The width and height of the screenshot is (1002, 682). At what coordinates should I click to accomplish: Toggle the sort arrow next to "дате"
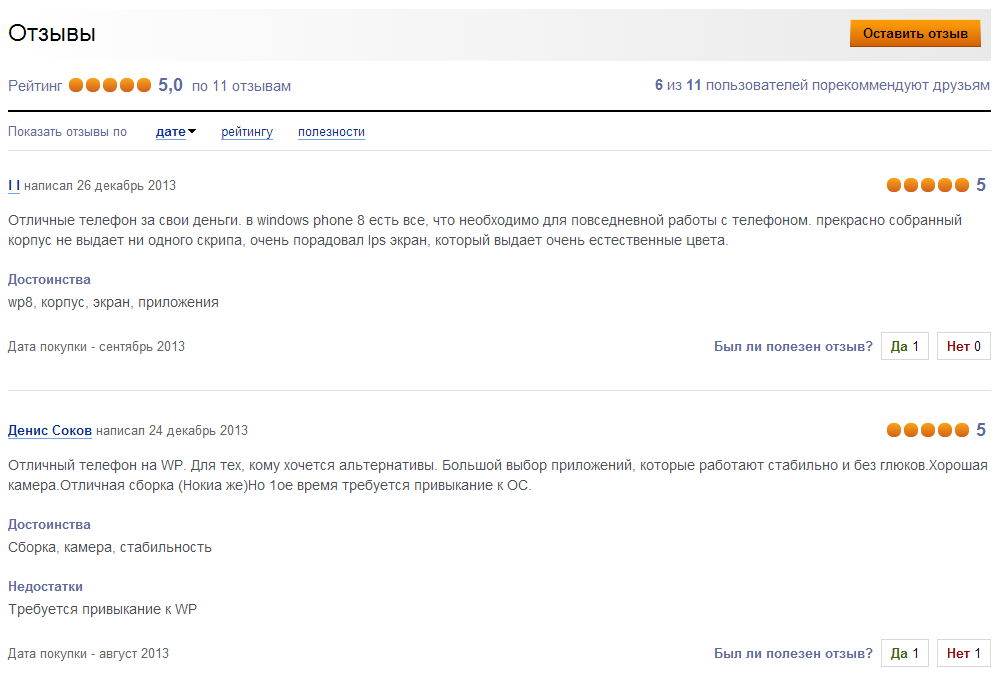pyautogui.click(x=192, y=131)
